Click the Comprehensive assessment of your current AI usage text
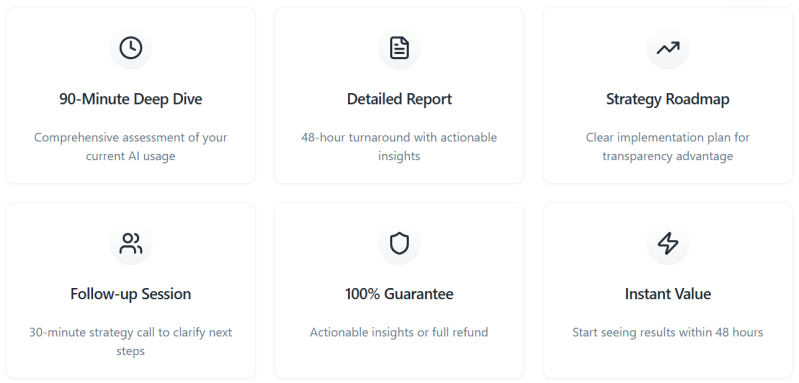799x383 pixels. [130, 147]
